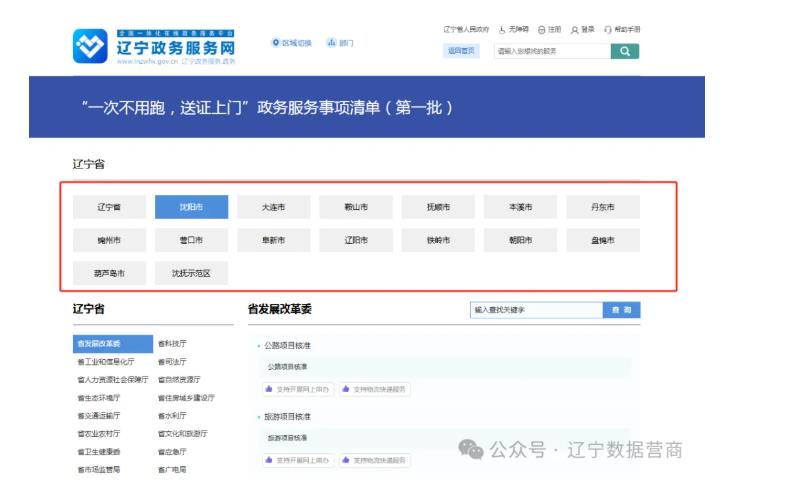
Task: Select 大连市 city tab
Action: (x=273, y=207)
